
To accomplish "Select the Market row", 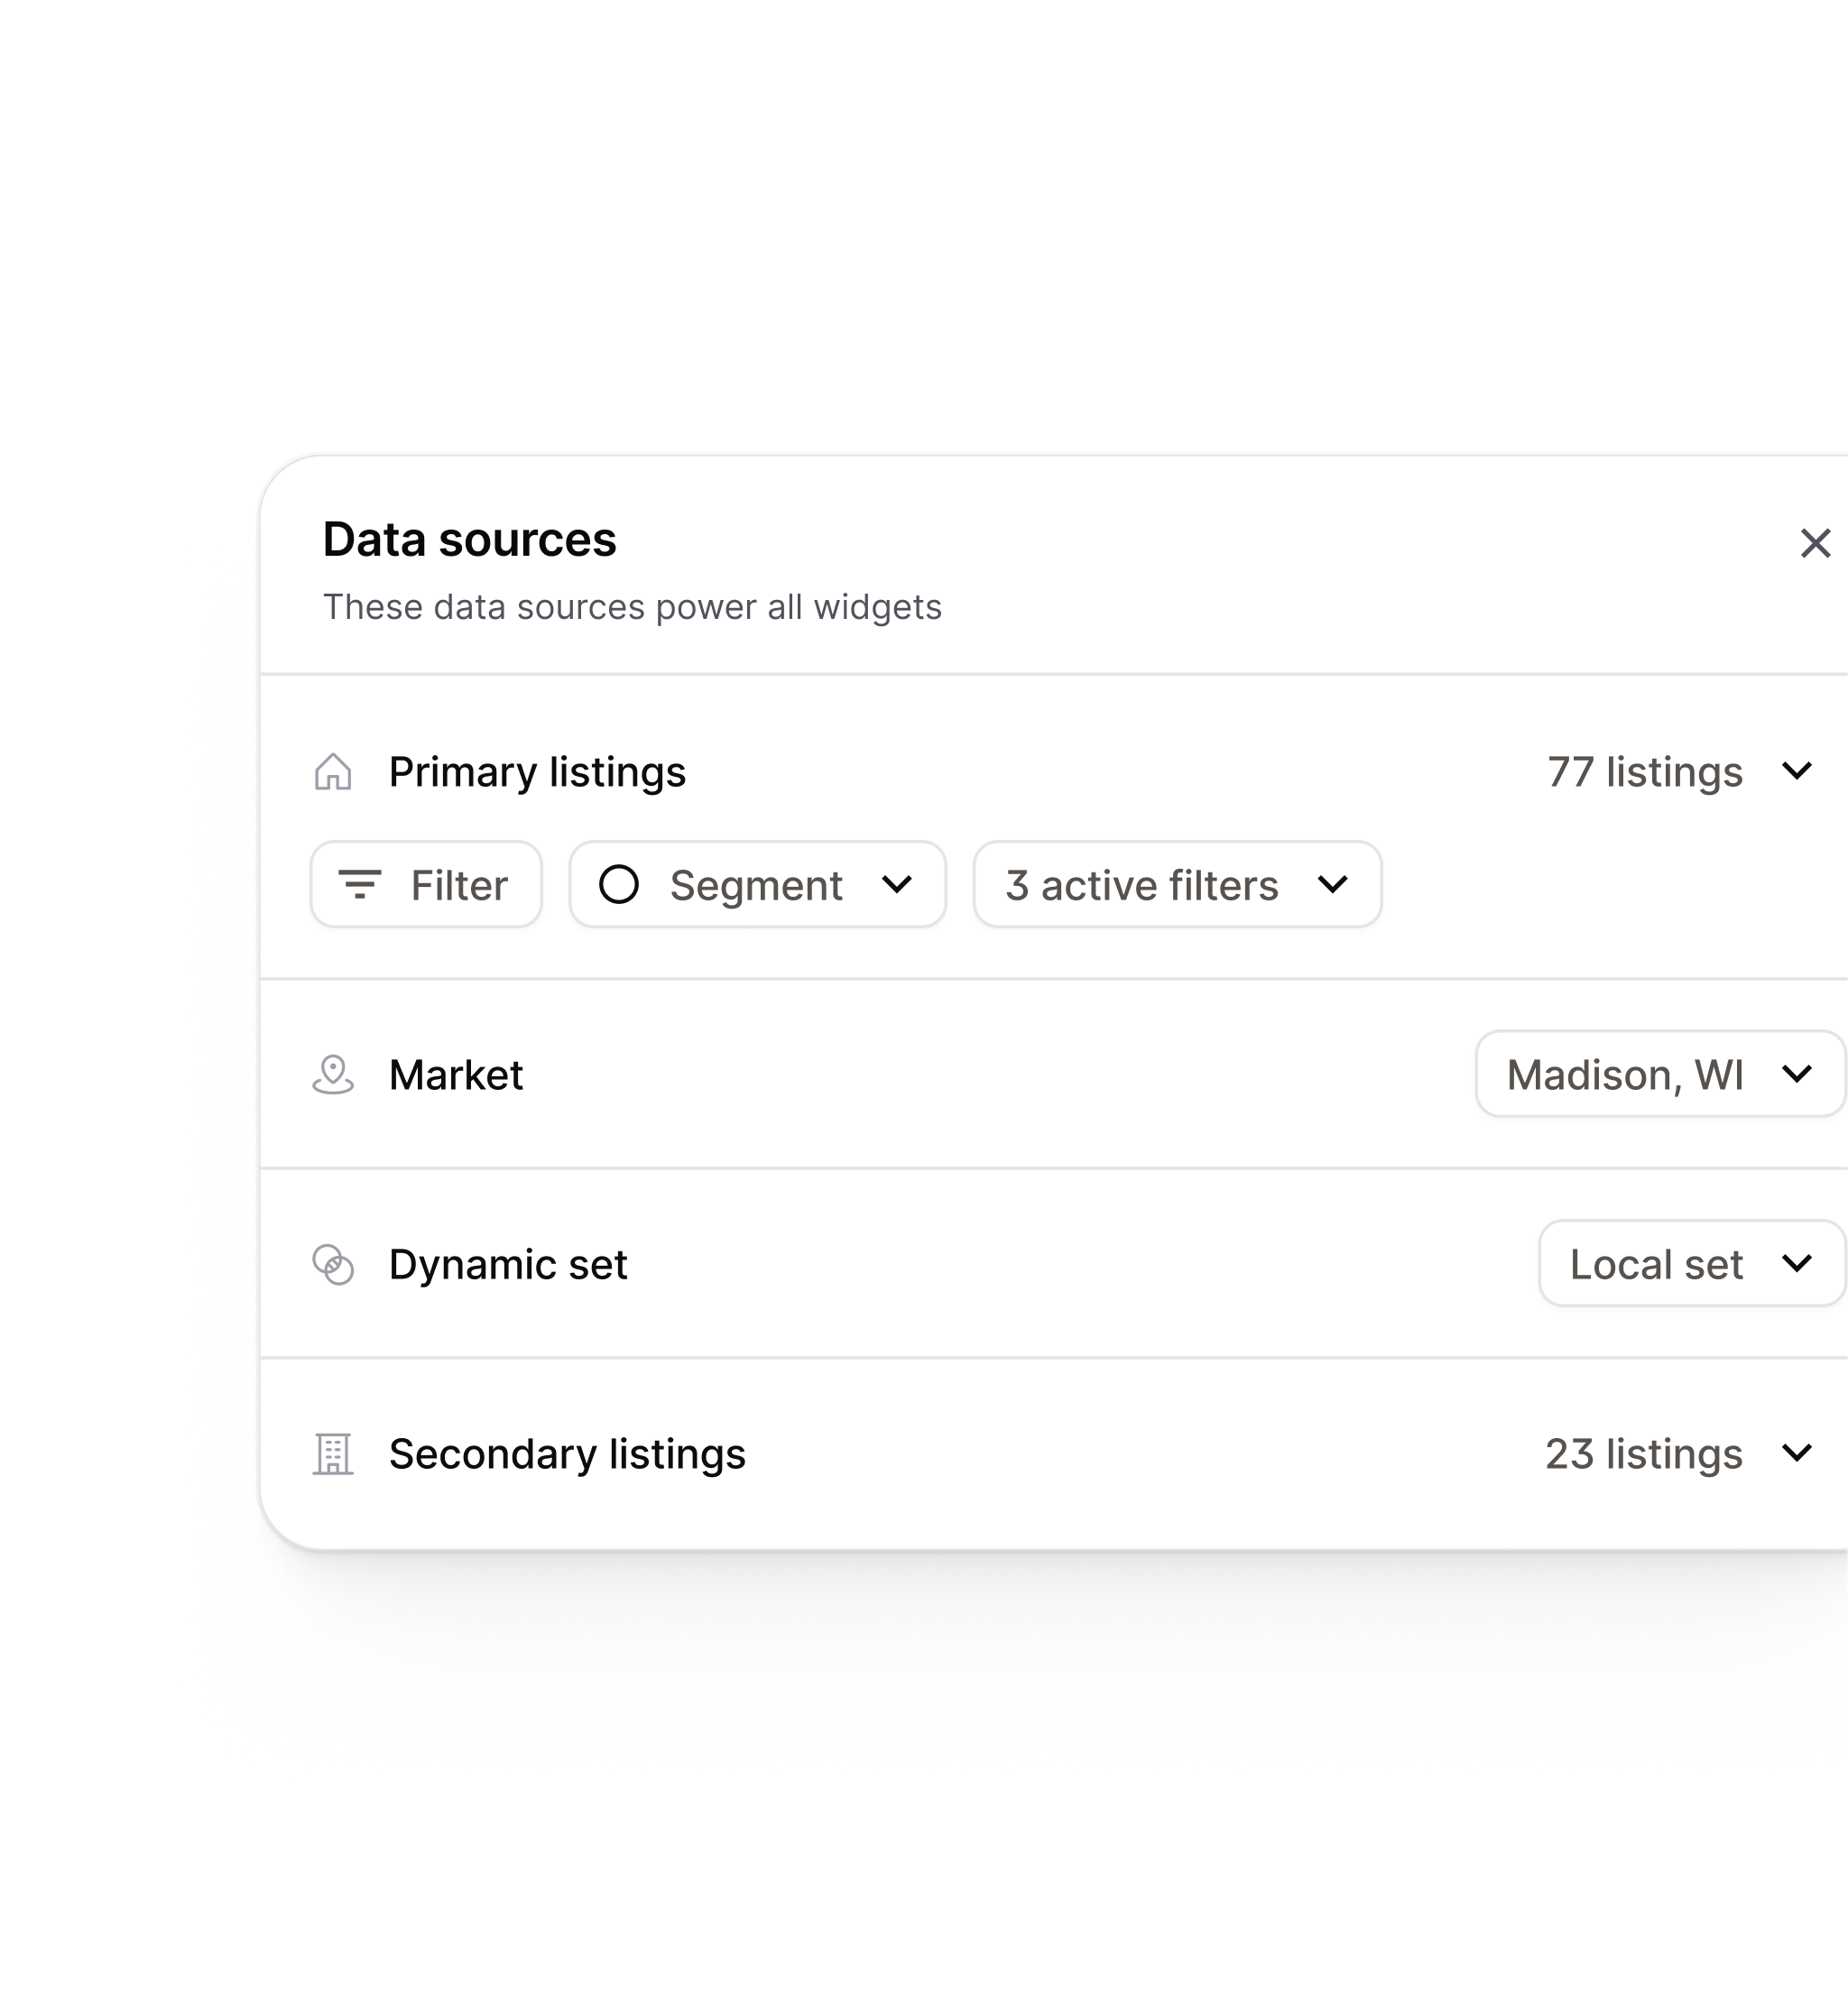I will click(457, 1075).
